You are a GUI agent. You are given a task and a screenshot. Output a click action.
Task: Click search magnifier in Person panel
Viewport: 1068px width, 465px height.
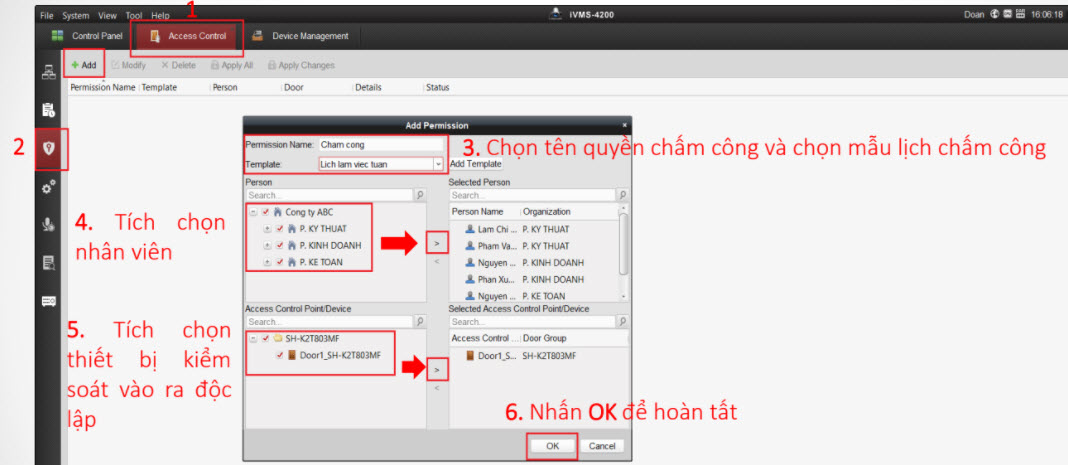[x=420, y=196]
